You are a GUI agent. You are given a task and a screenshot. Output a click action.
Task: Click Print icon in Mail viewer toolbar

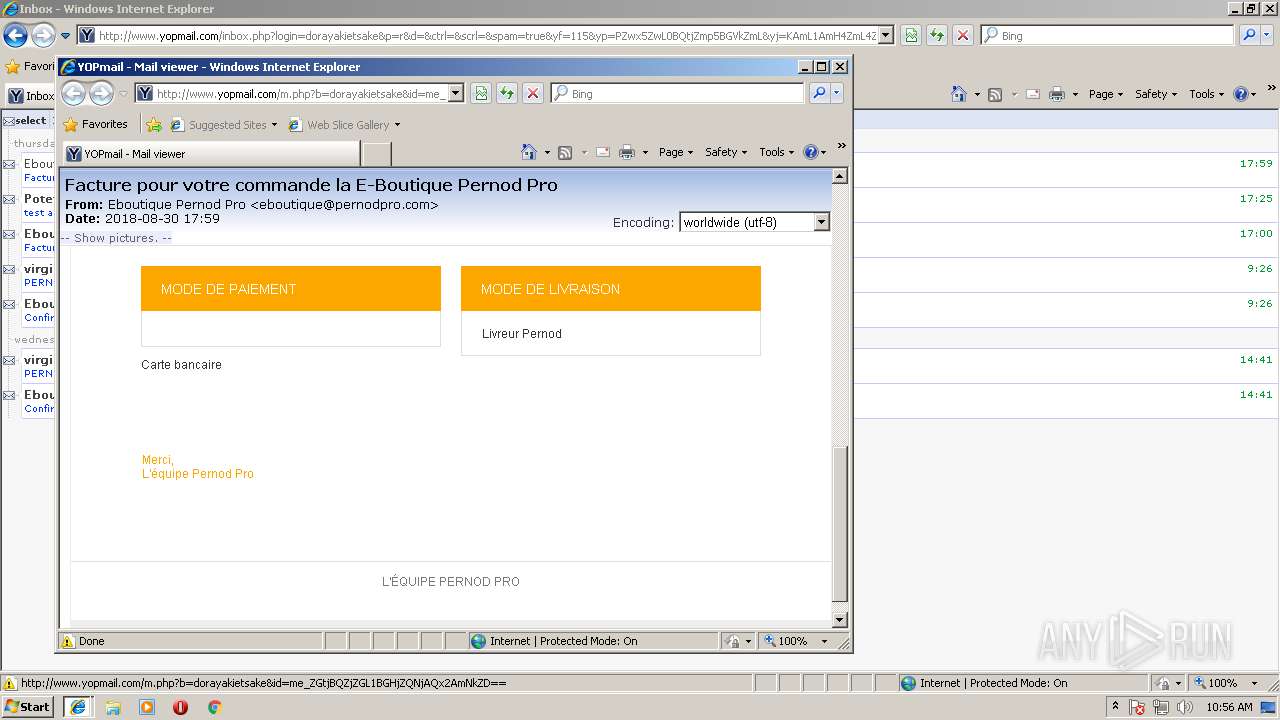(x=627, y=152)
